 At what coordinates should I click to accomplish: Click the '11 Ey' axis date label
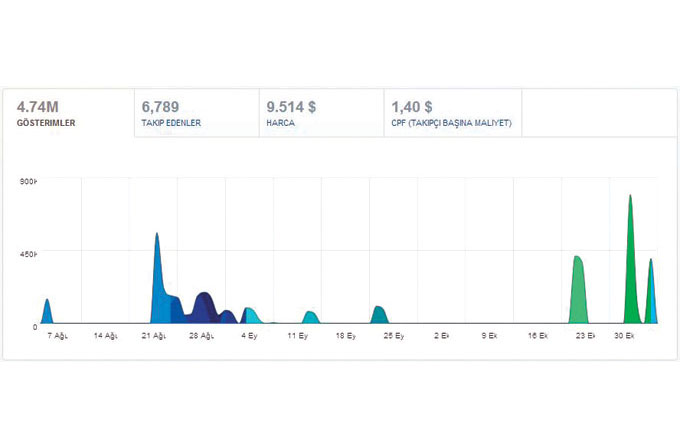tap(298, 336)
